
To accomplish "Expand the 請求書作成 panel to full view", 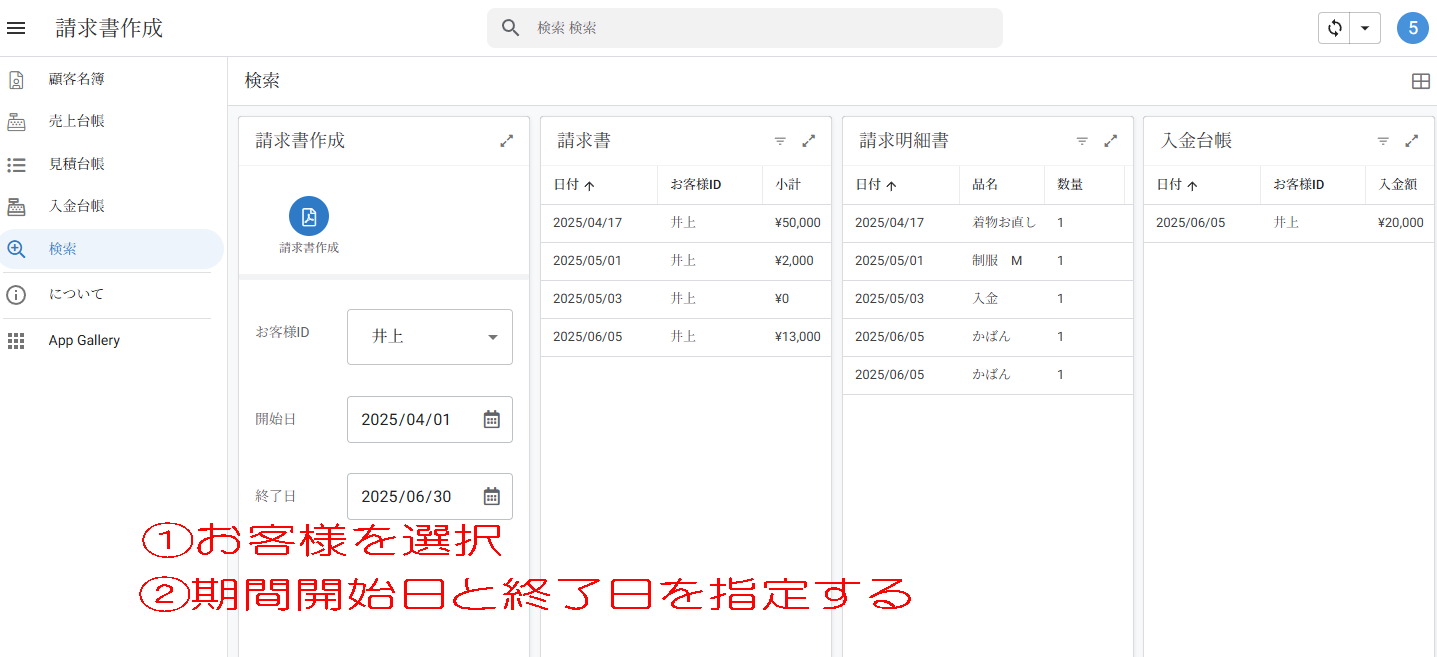I will 507,141.
